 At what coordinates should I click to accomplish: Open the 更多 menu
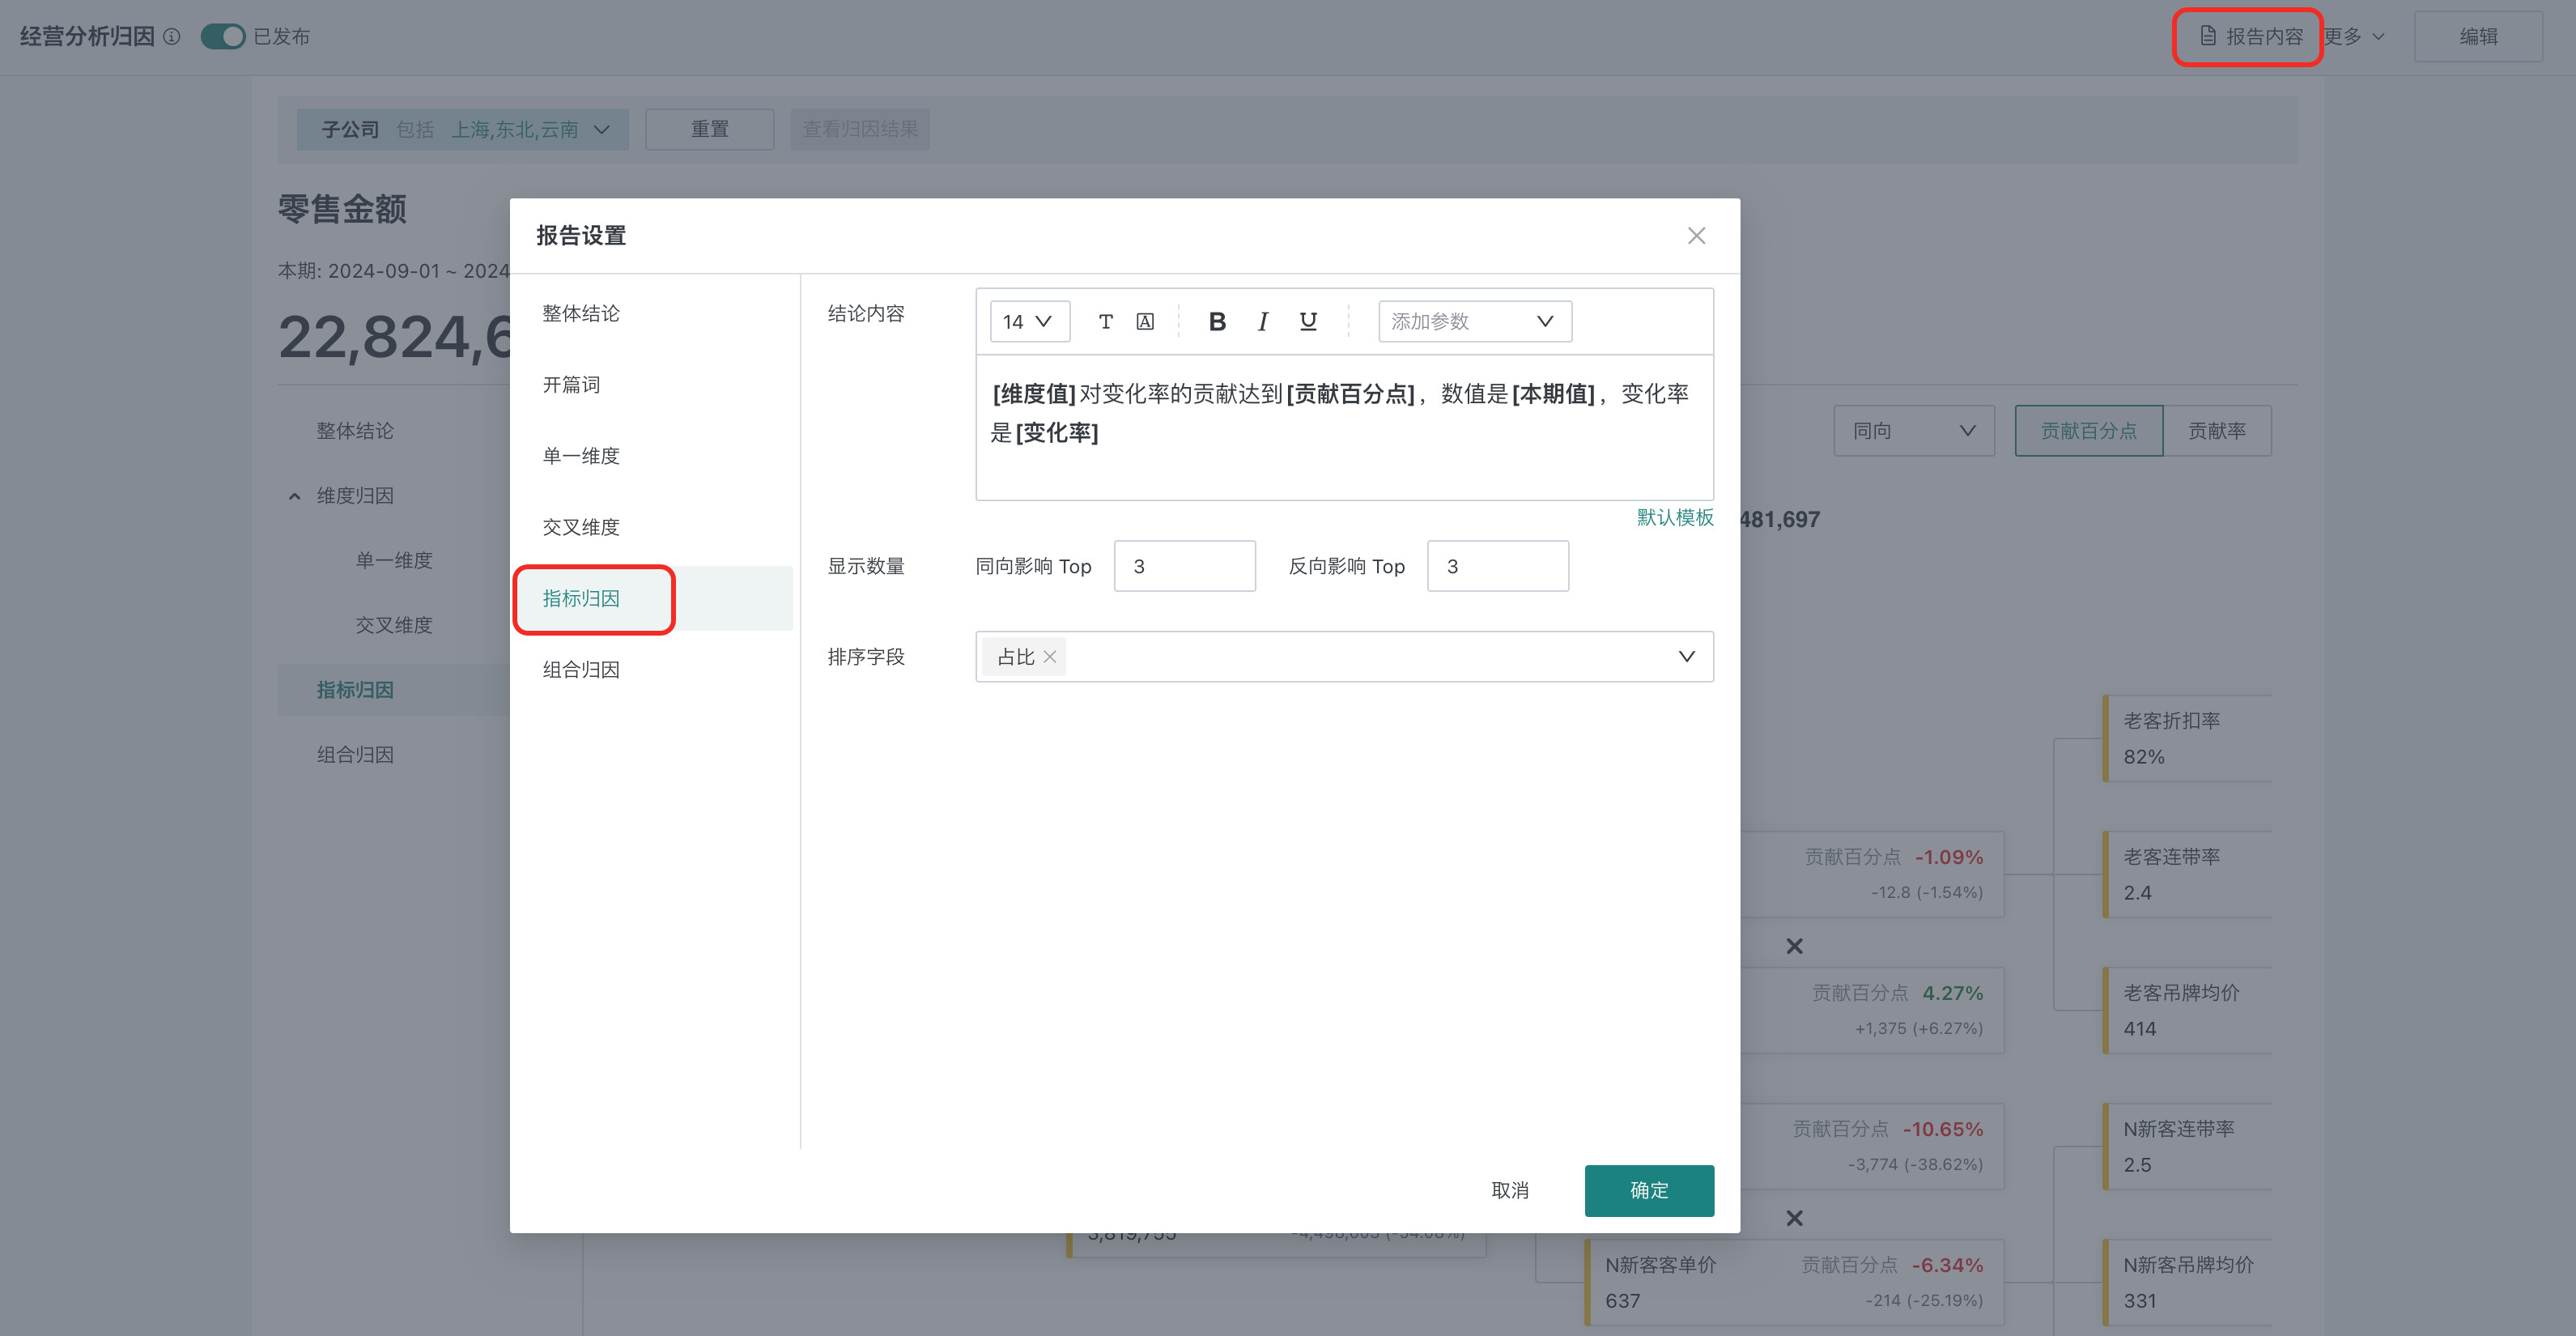(x=2354, y=37)
